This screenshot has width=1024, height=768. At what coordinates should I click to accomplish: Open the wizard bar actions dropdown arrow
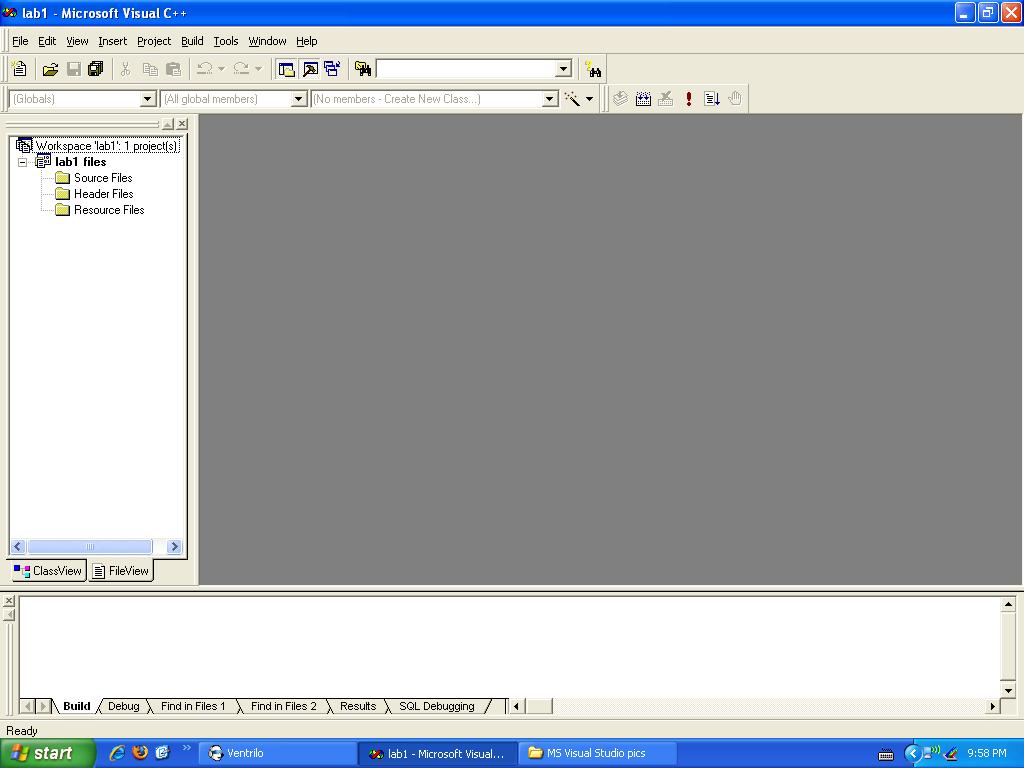tap(589, 99)
